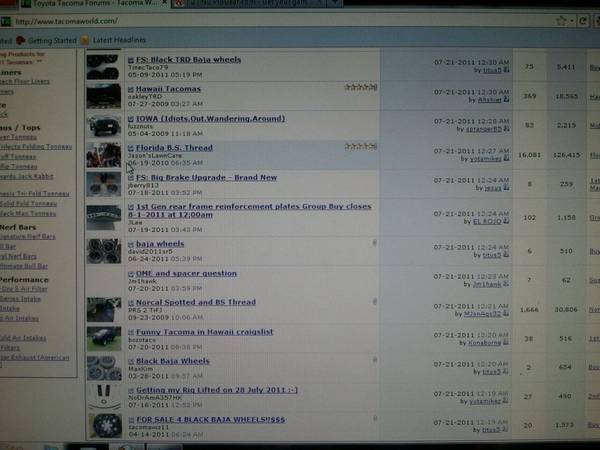This screenshot has height=450, width=600.
Task: Open Getting my Rig Lifted on 28 July thread
Action: (x=217, y=390)
